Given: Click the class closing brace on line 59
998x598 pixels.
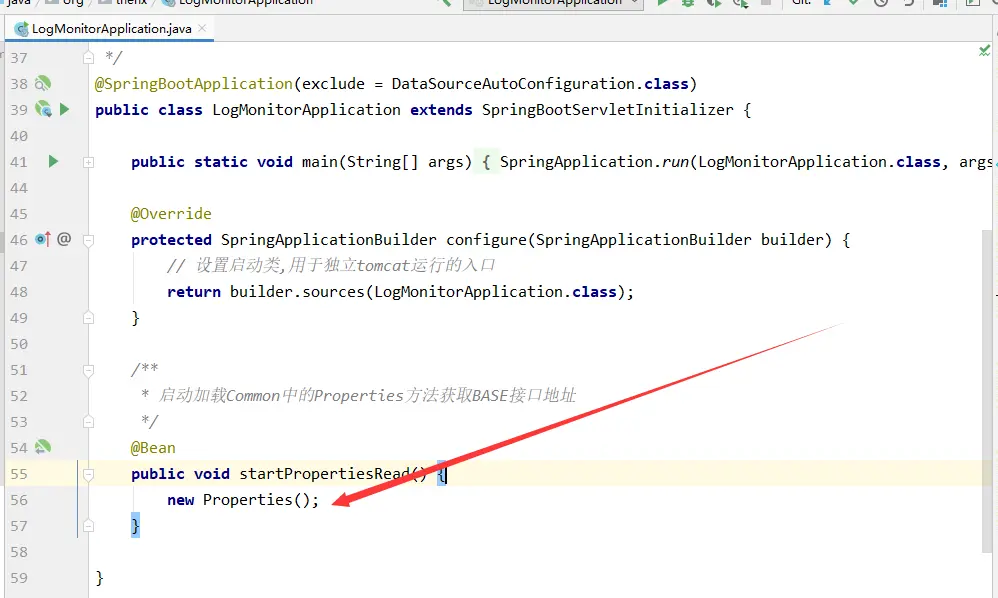Looking at the screenshot, I should pos(99,578).
